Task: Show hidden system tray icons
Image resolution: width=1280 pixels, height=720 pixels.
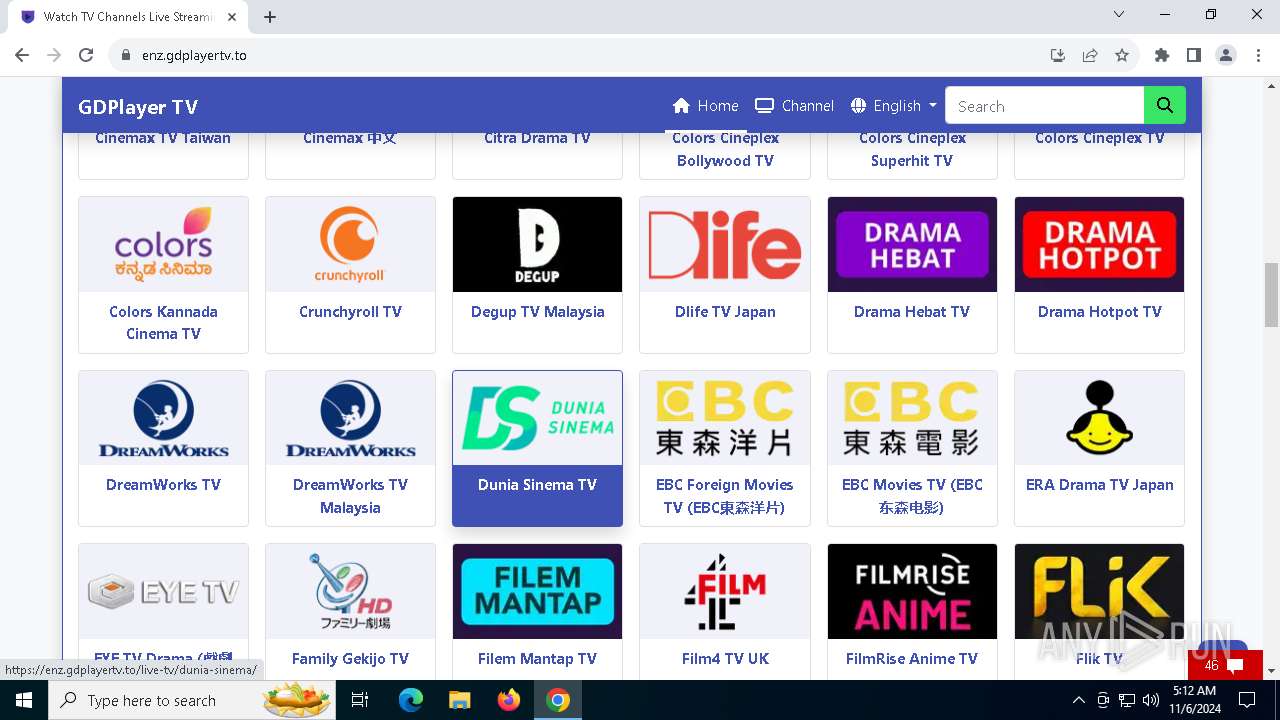Action: [x=1078, y=700]
